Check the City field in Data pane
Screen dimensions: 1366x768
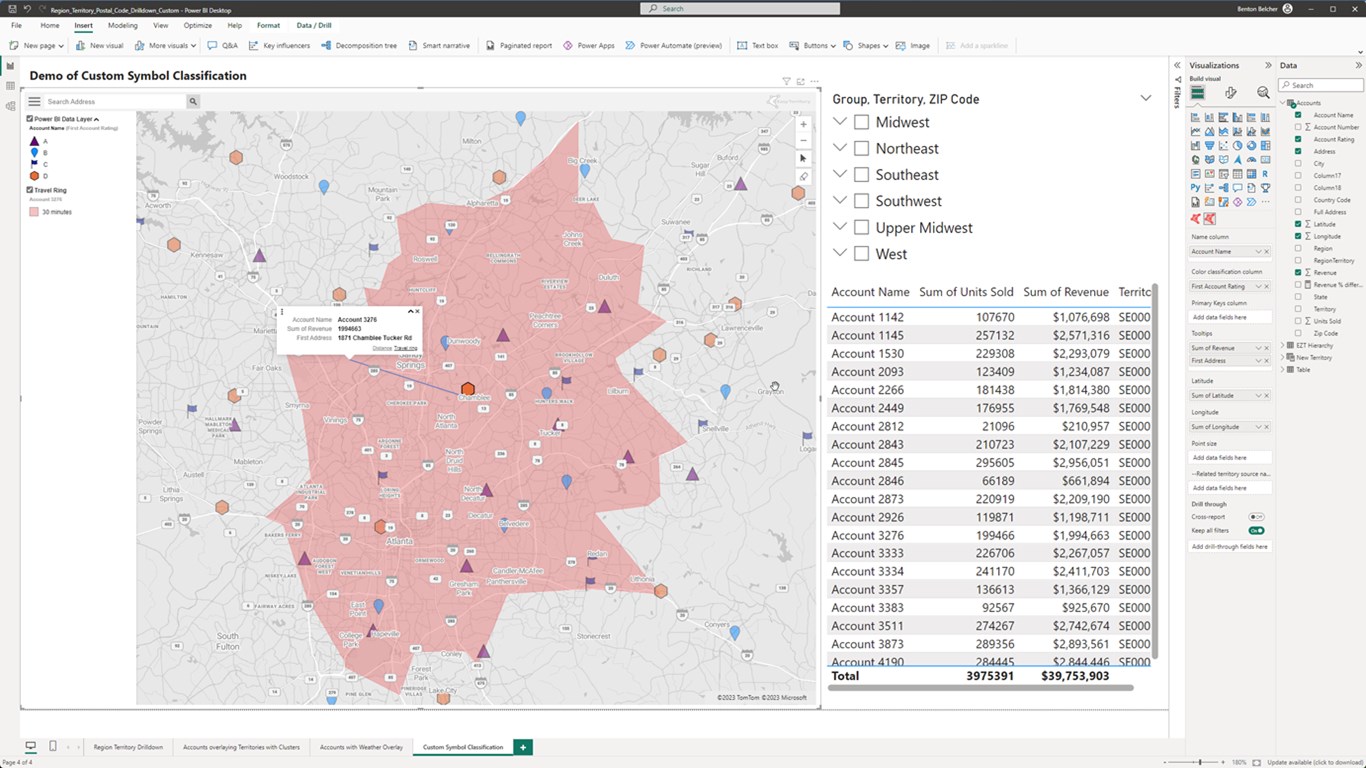pos(1298,163)
